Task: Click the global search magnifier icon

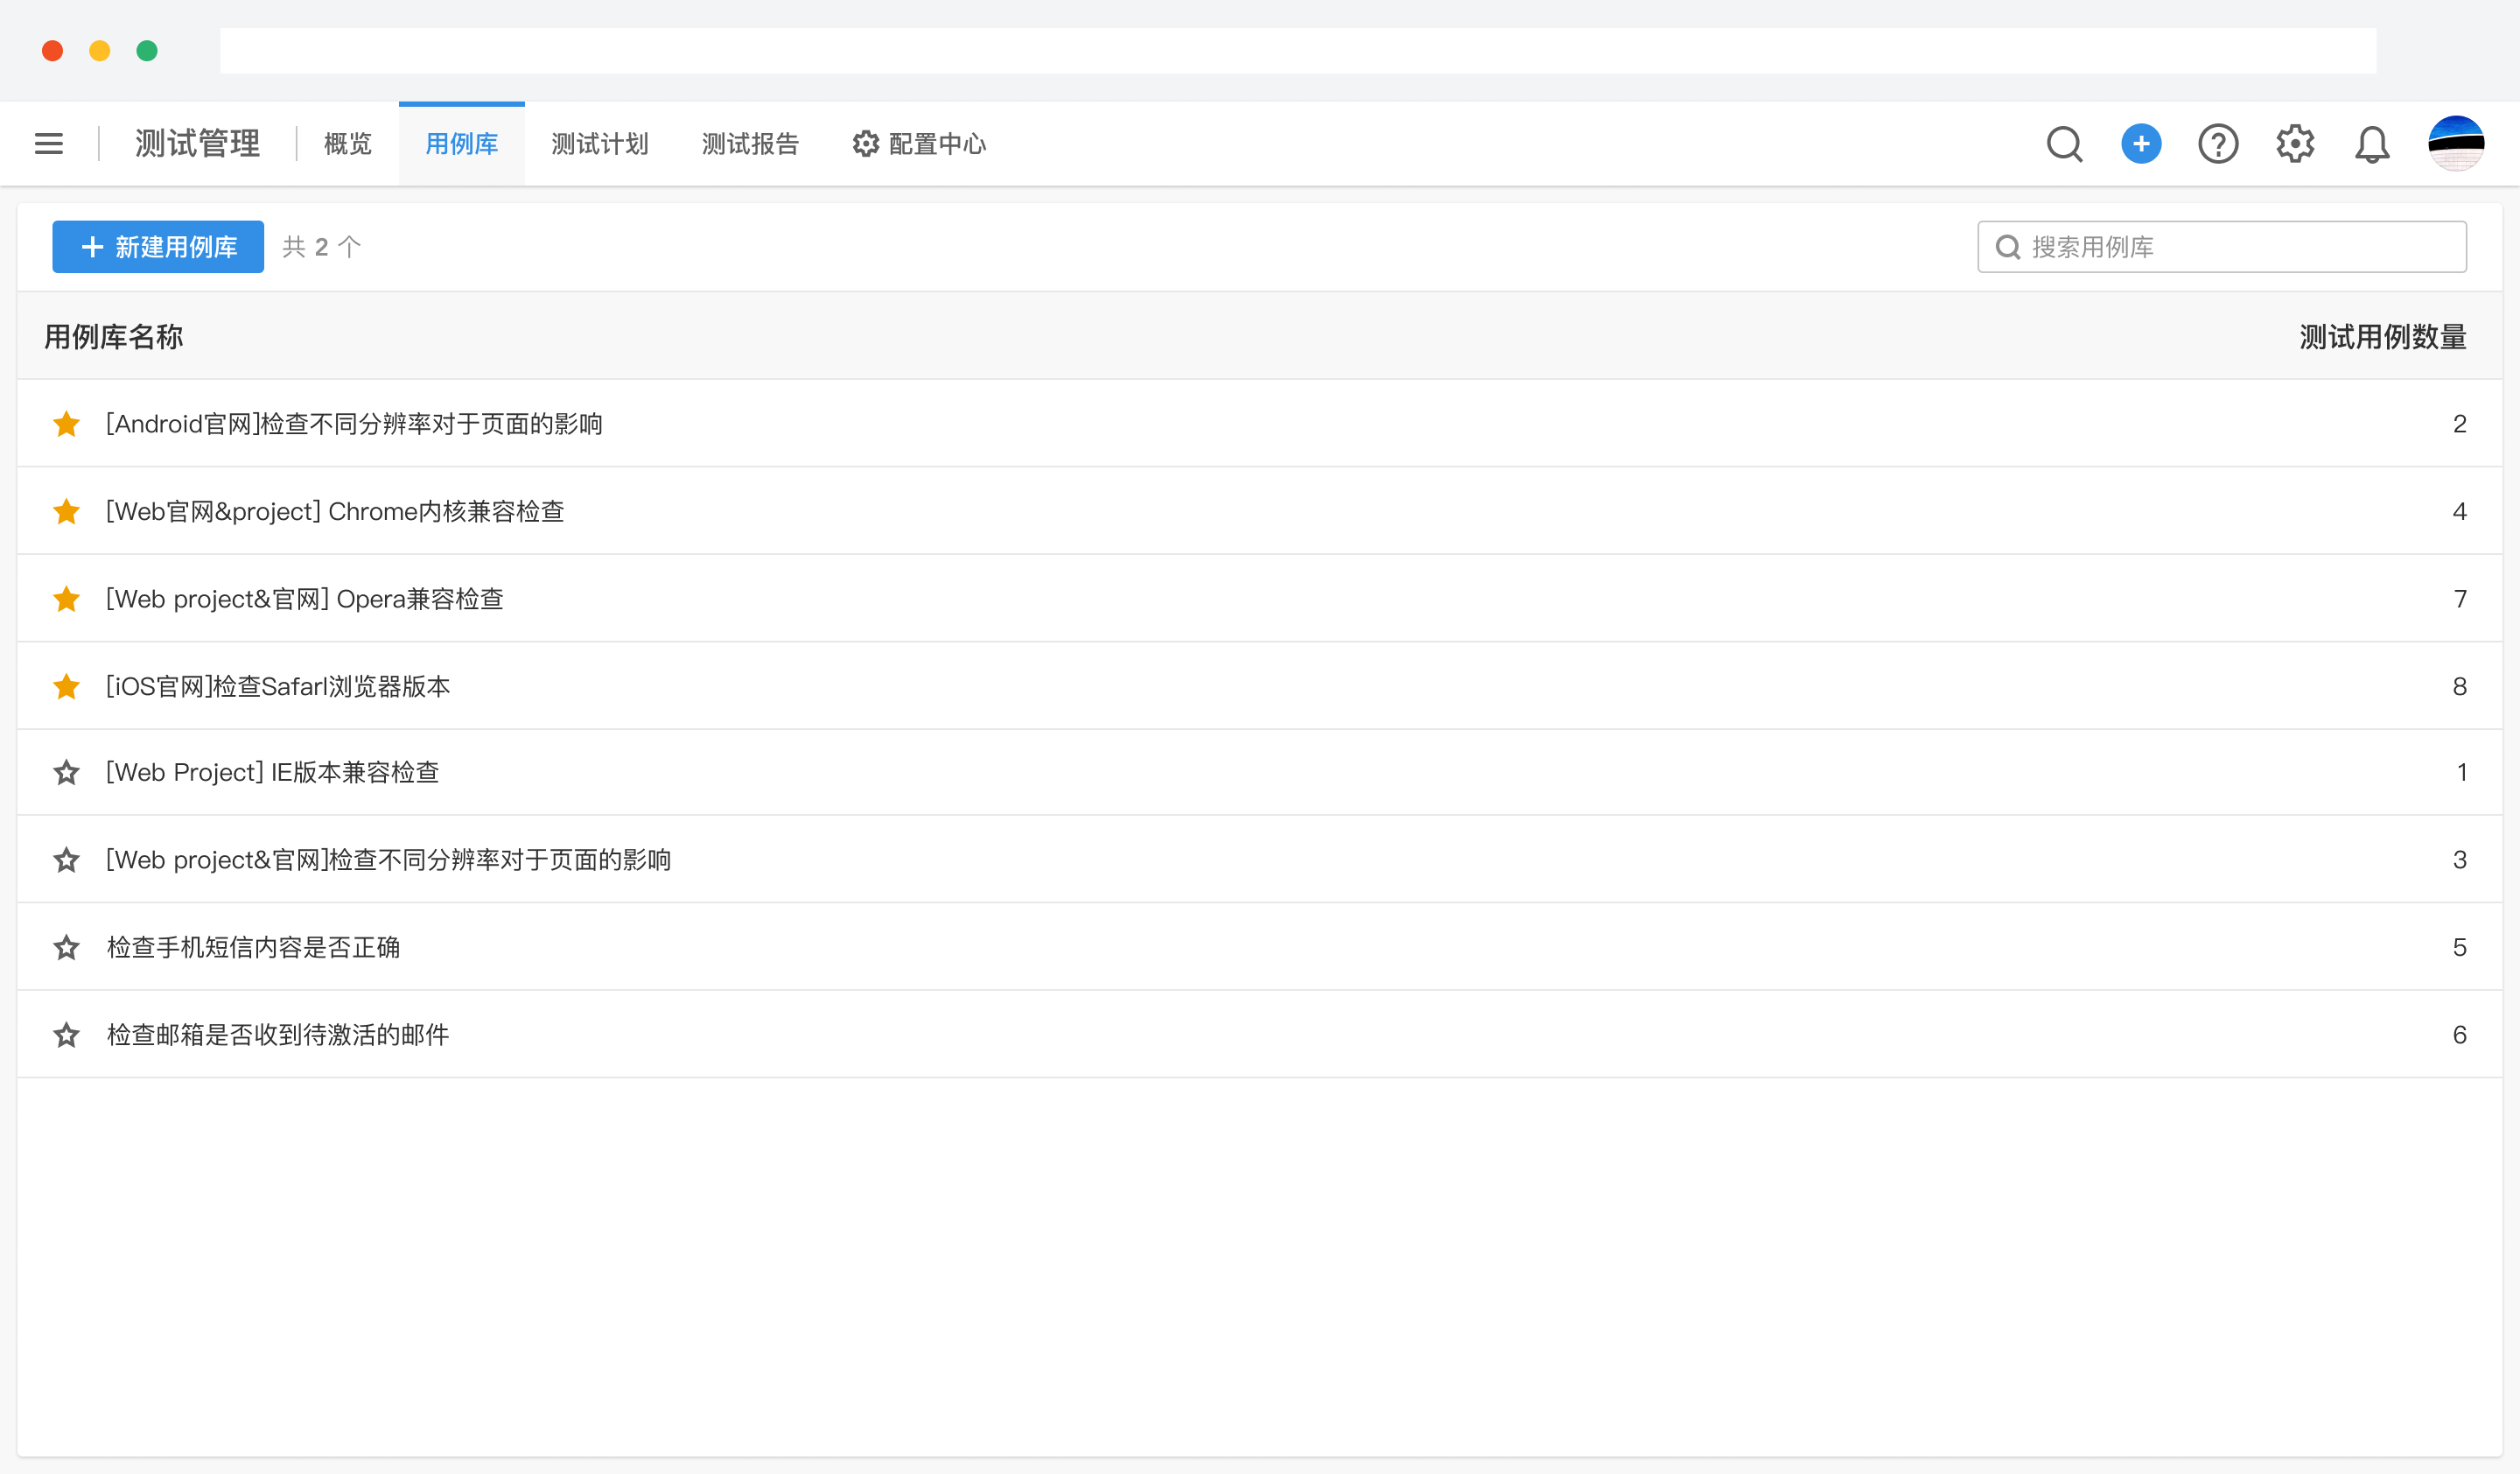Action: pos(2064,144)
